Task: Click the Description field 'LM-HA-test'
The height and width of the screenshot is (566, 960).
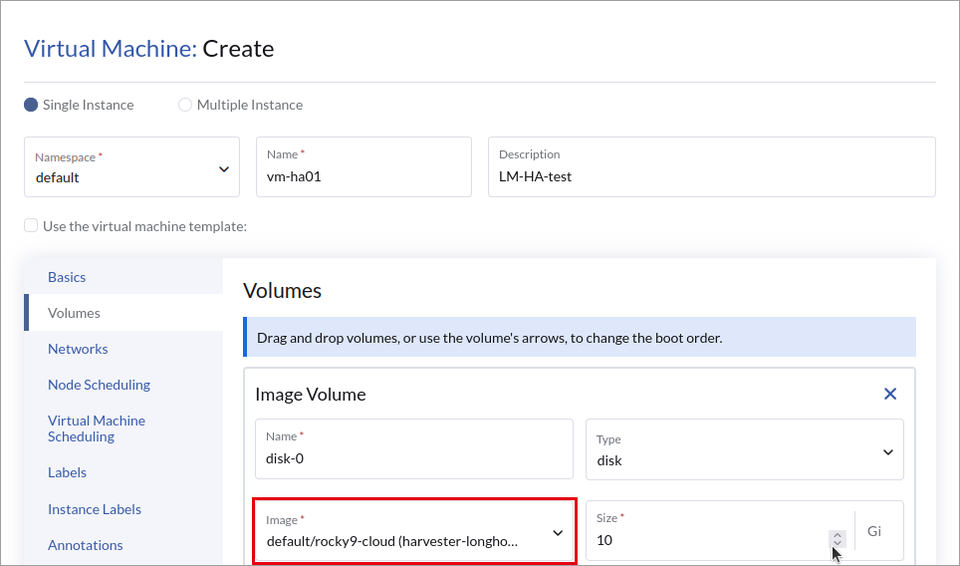Action: (x=711, y=167)
